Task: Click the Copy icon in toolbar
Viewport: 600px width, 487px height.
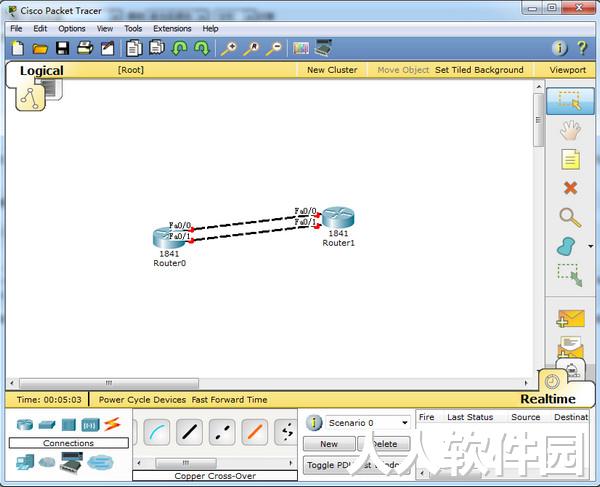Action: 134,48
